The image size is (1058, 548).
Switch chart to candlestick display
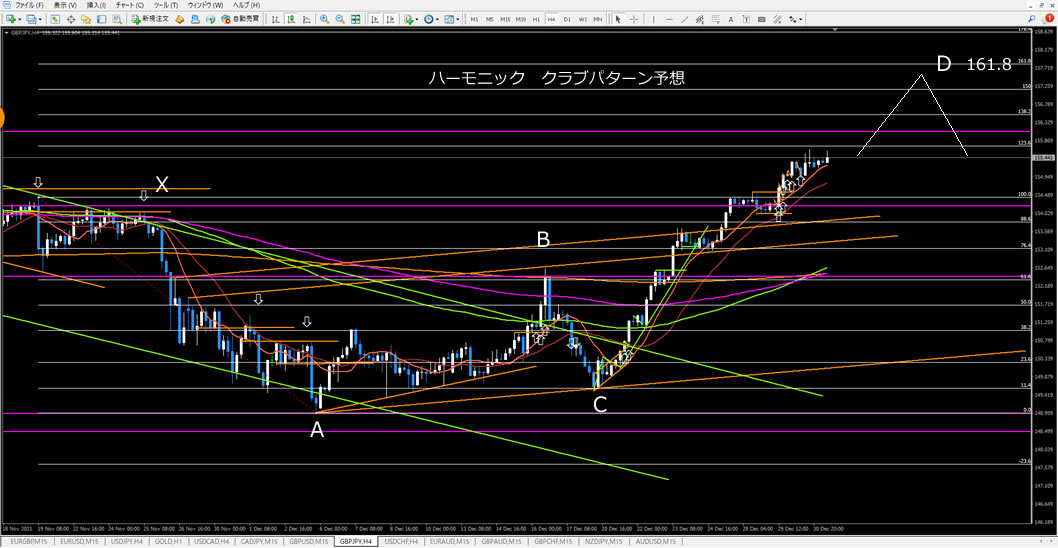tap(288, 19)
